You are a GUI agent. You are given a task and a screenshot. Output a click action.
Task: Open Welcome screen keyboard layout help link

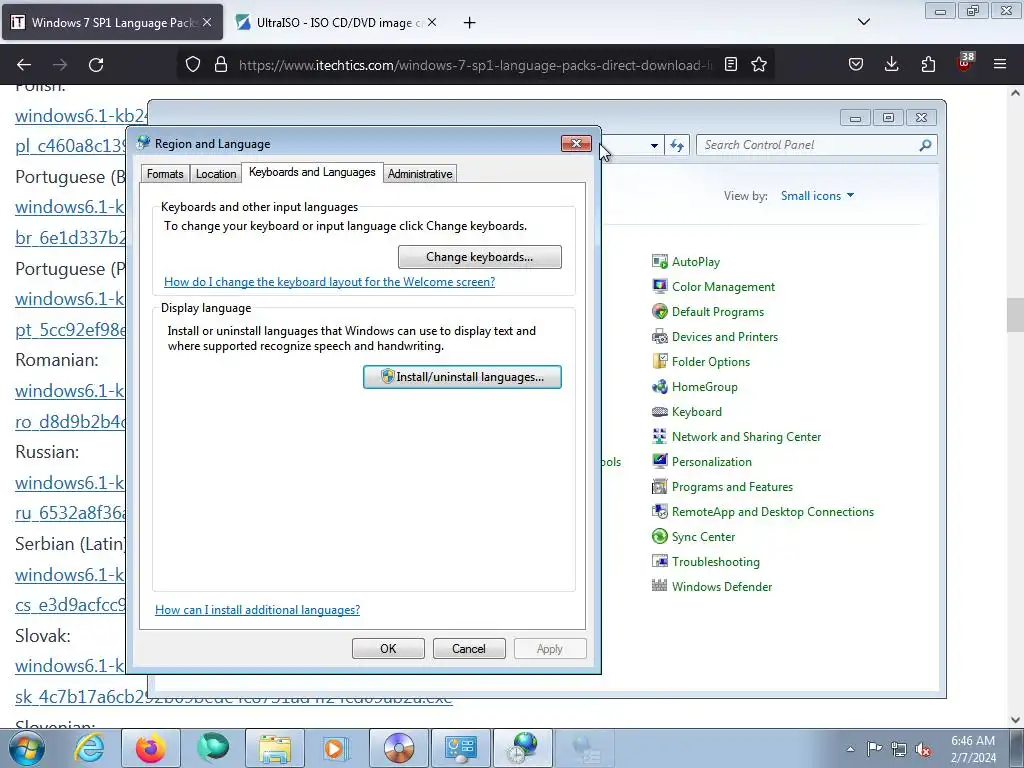click(329, 282)
